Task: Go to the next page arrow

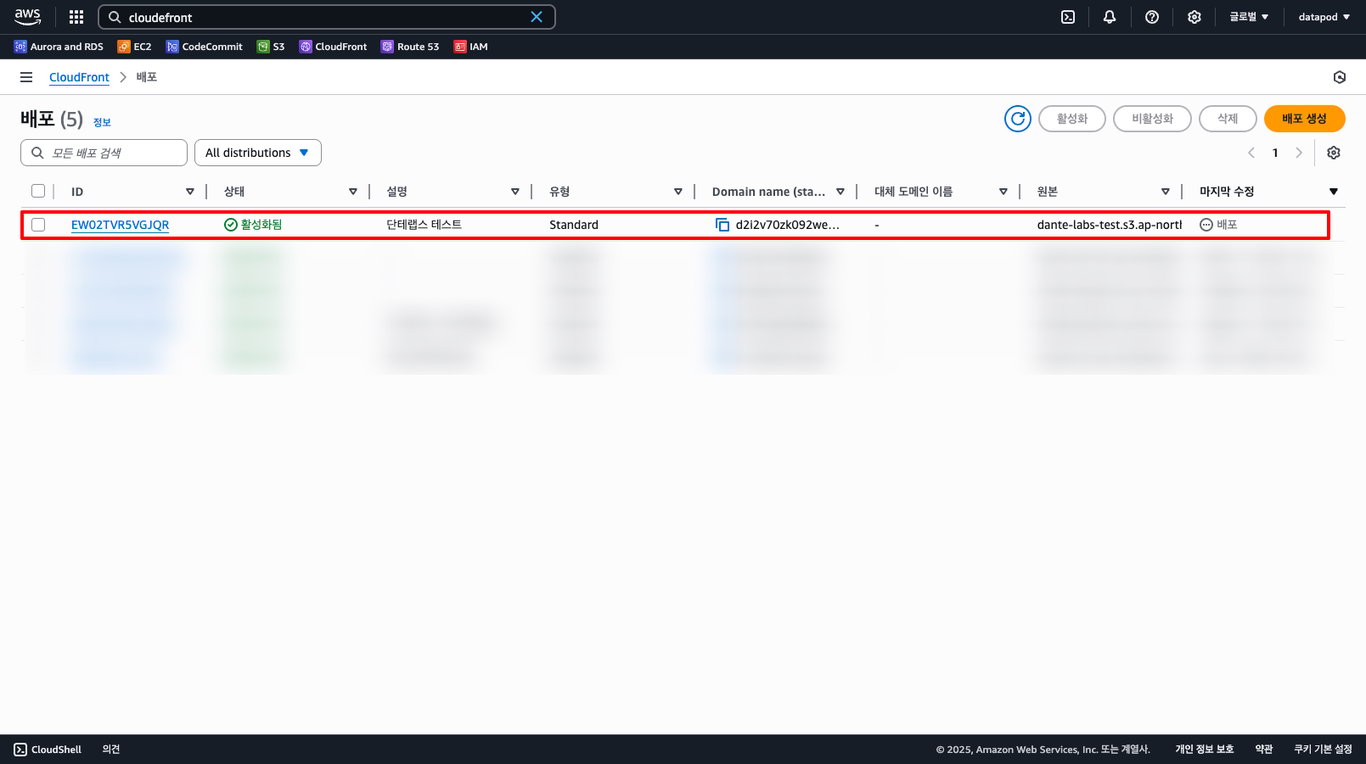Action: point(1299,153)
